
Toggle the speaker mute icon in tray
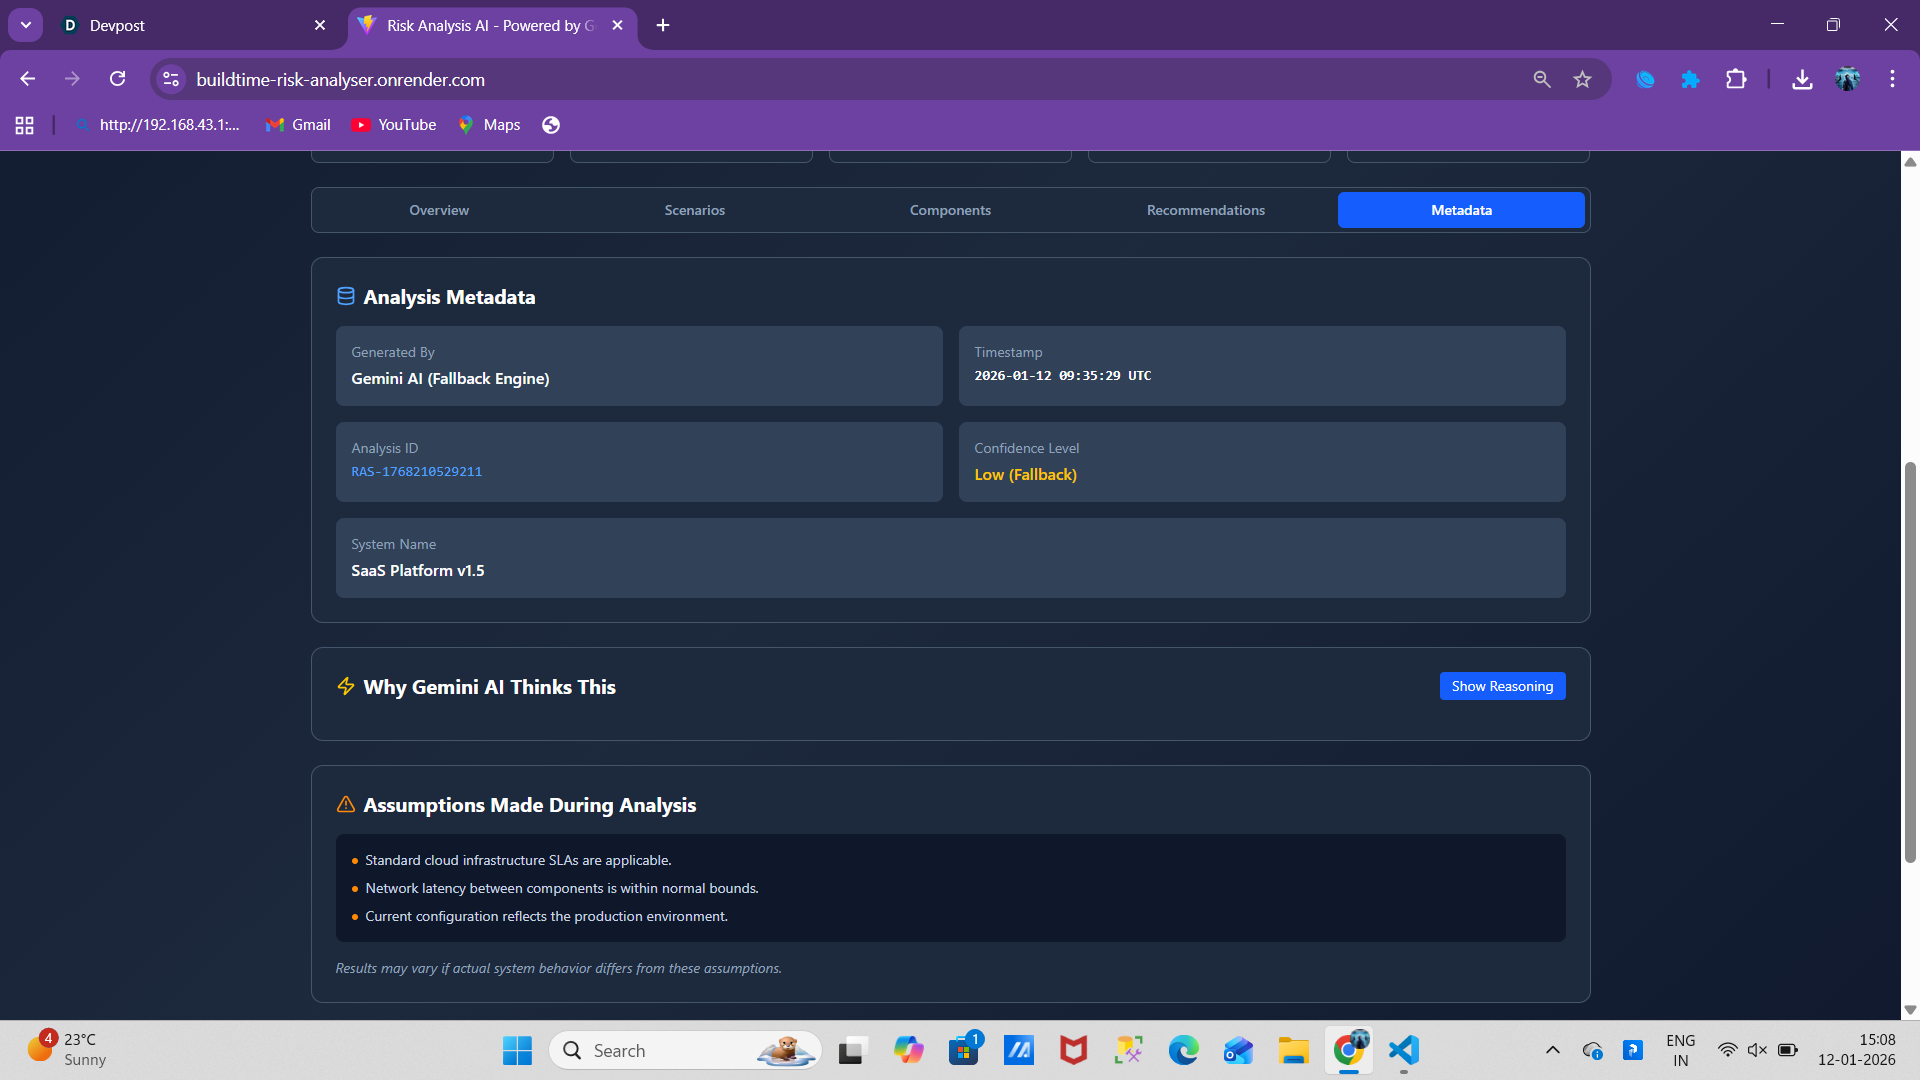[x=1757, y=1050]
